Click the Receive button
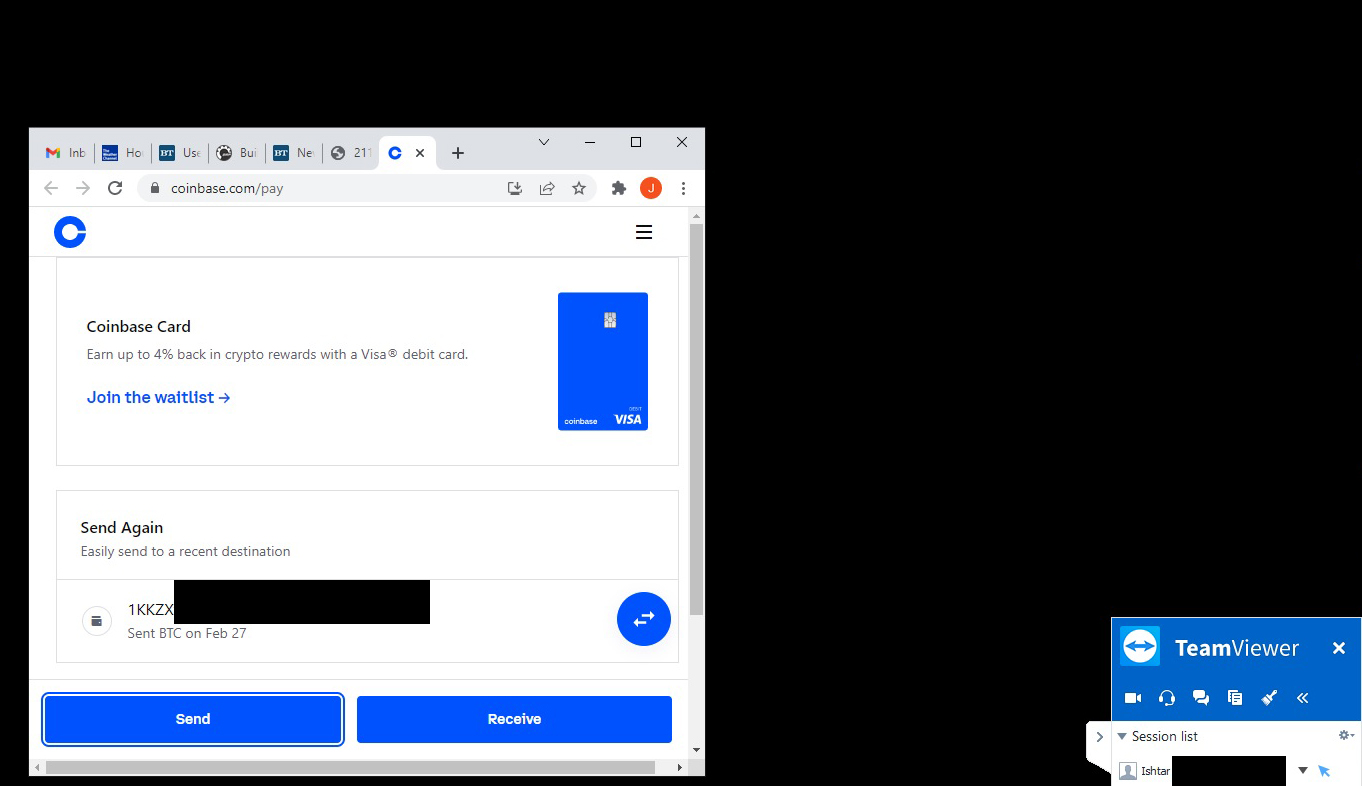 pyautogui.click(x=514, y=719)
